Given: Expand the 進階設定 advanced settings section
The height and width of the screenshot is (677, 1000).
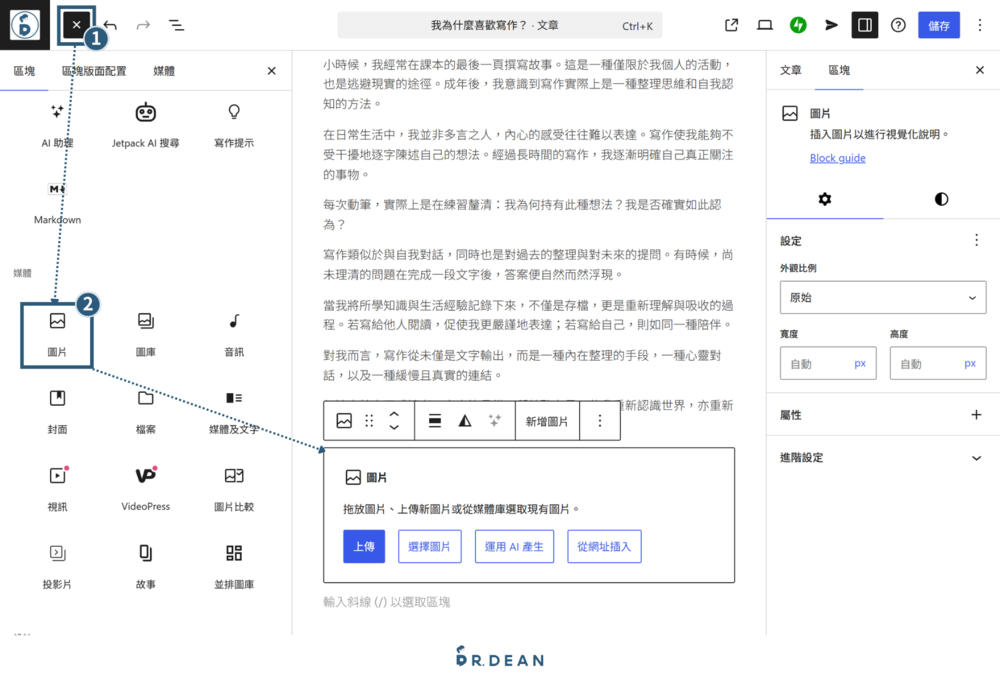Looking at the screenshot, I should [883, 457].
